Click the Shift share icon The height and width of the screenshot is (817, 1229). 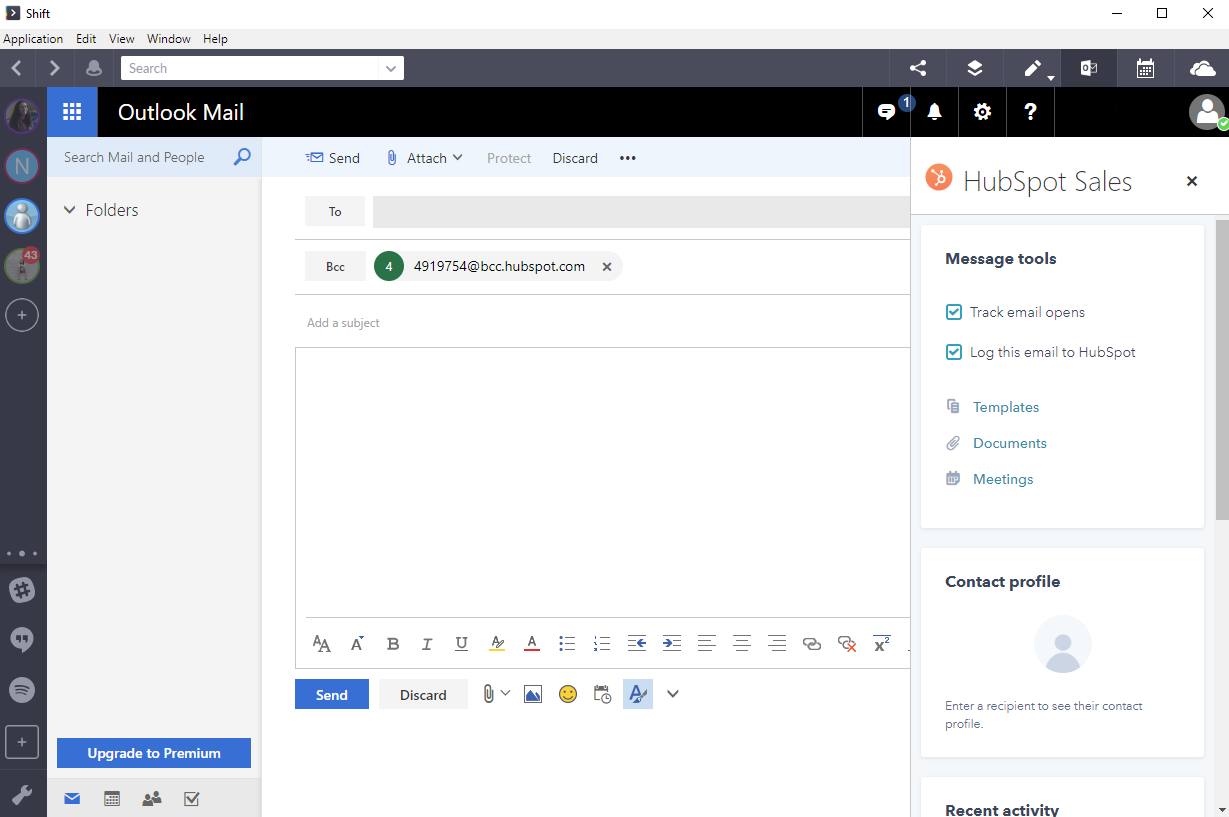click(x=918, y=68)
